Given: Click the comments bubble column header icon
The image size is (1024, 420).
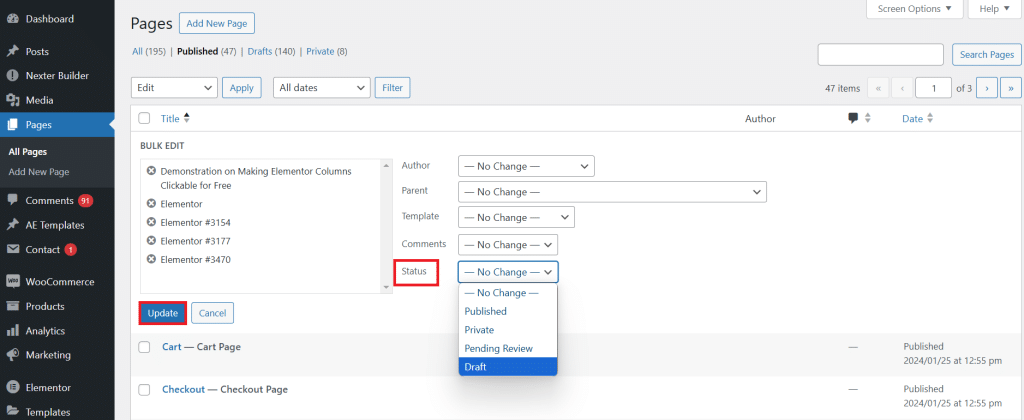Looking at the screenshot, I should pos(853,118).
